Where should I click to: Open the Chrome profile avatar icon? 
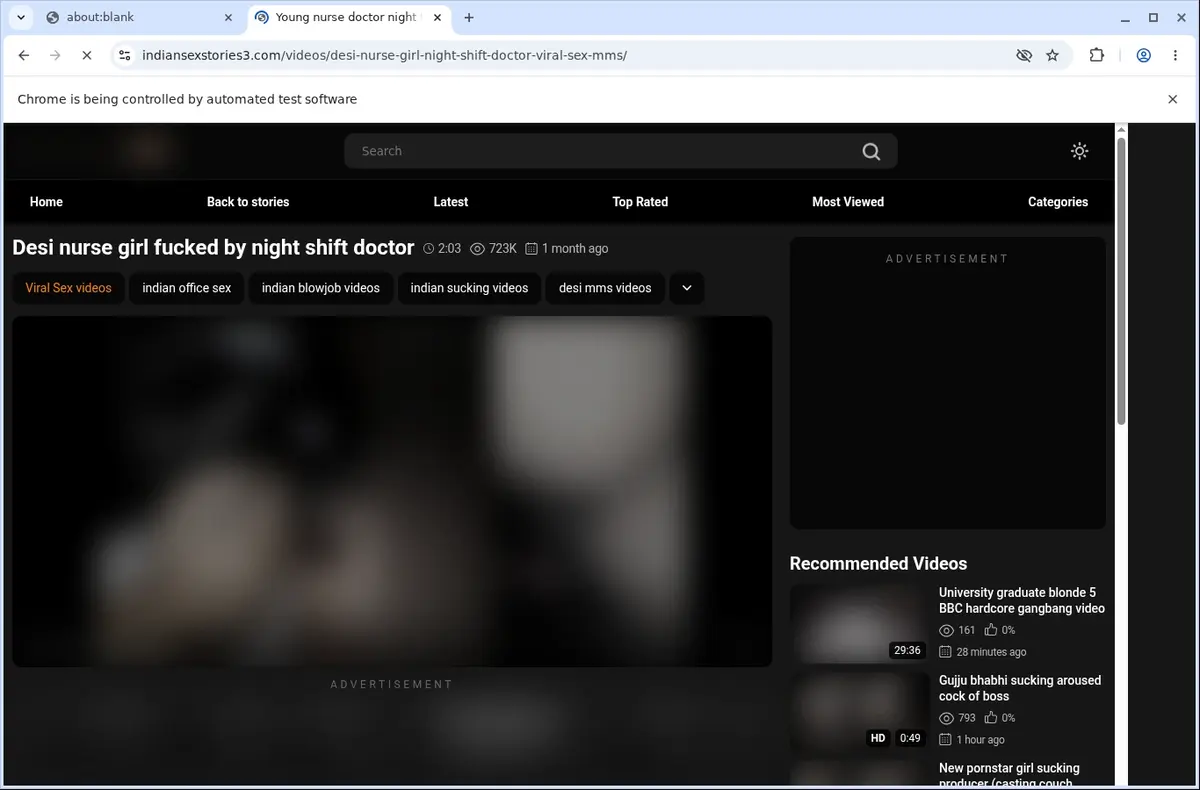(x=1143, y=56)
